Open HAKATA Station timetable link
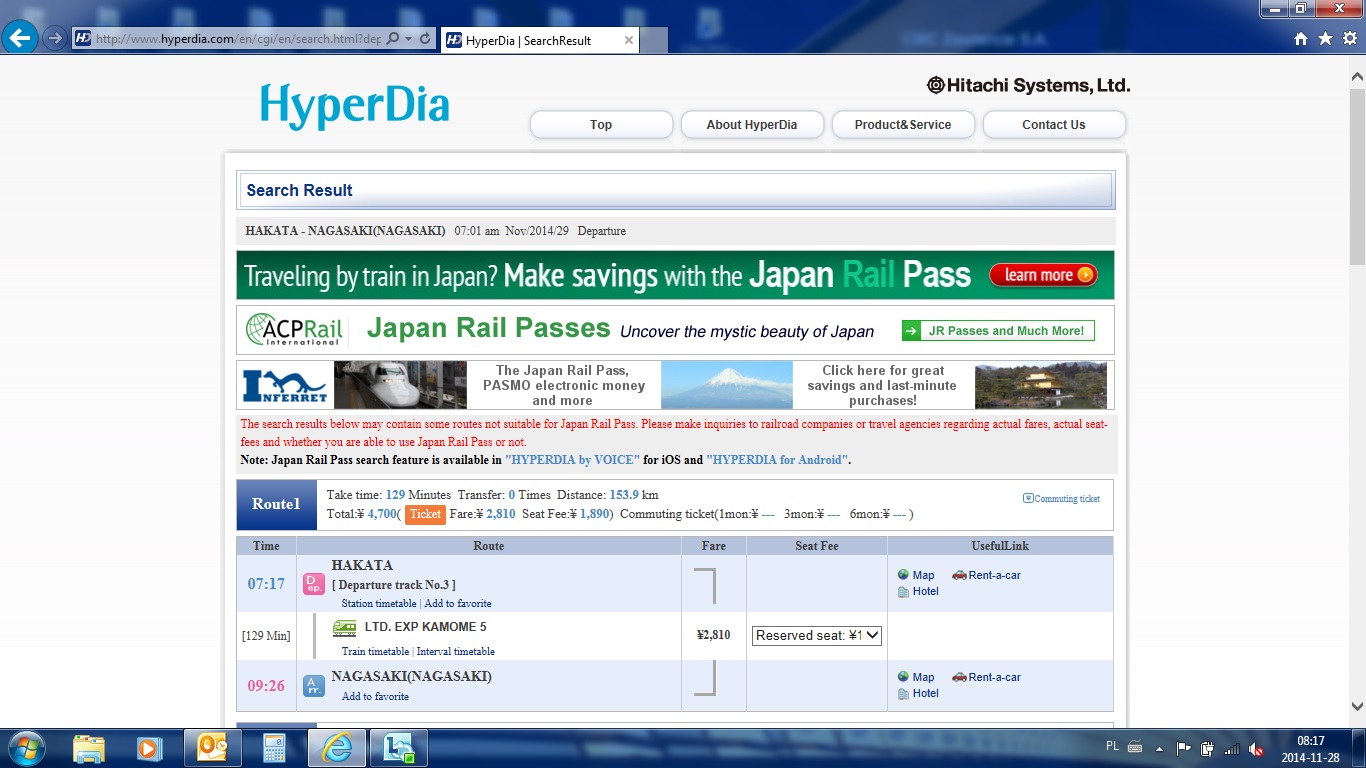 click(379, 604)
